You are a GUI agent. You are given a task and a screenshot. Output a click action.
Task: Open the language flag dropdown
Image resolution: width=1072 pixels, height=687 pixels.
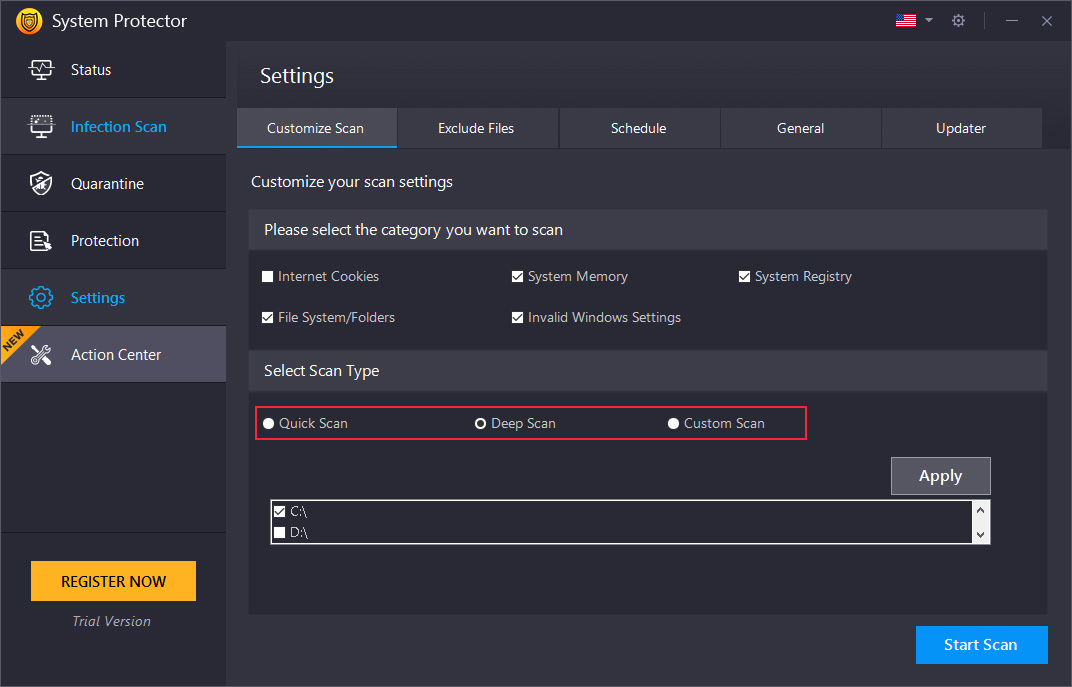pos(929,20)
